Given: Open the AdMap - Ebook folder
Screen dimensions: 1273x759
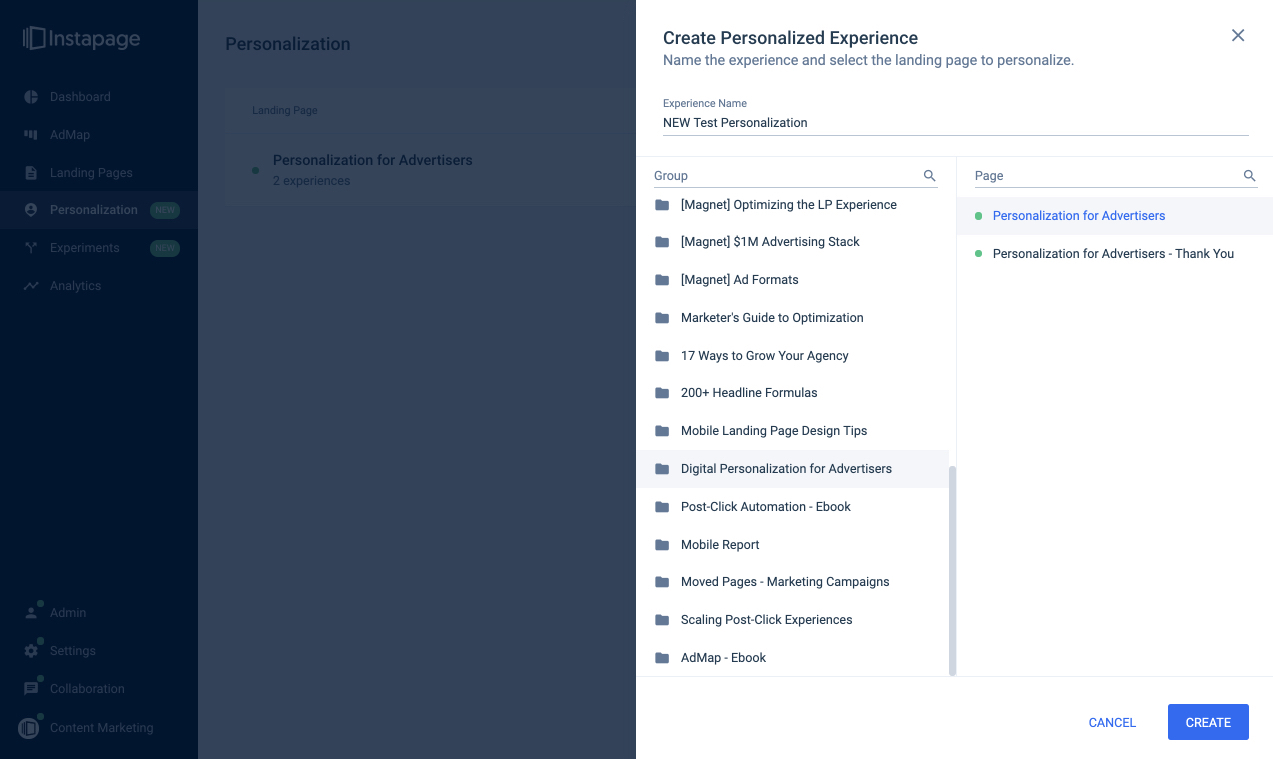Looking at the screenshot, I should (723, 657).
